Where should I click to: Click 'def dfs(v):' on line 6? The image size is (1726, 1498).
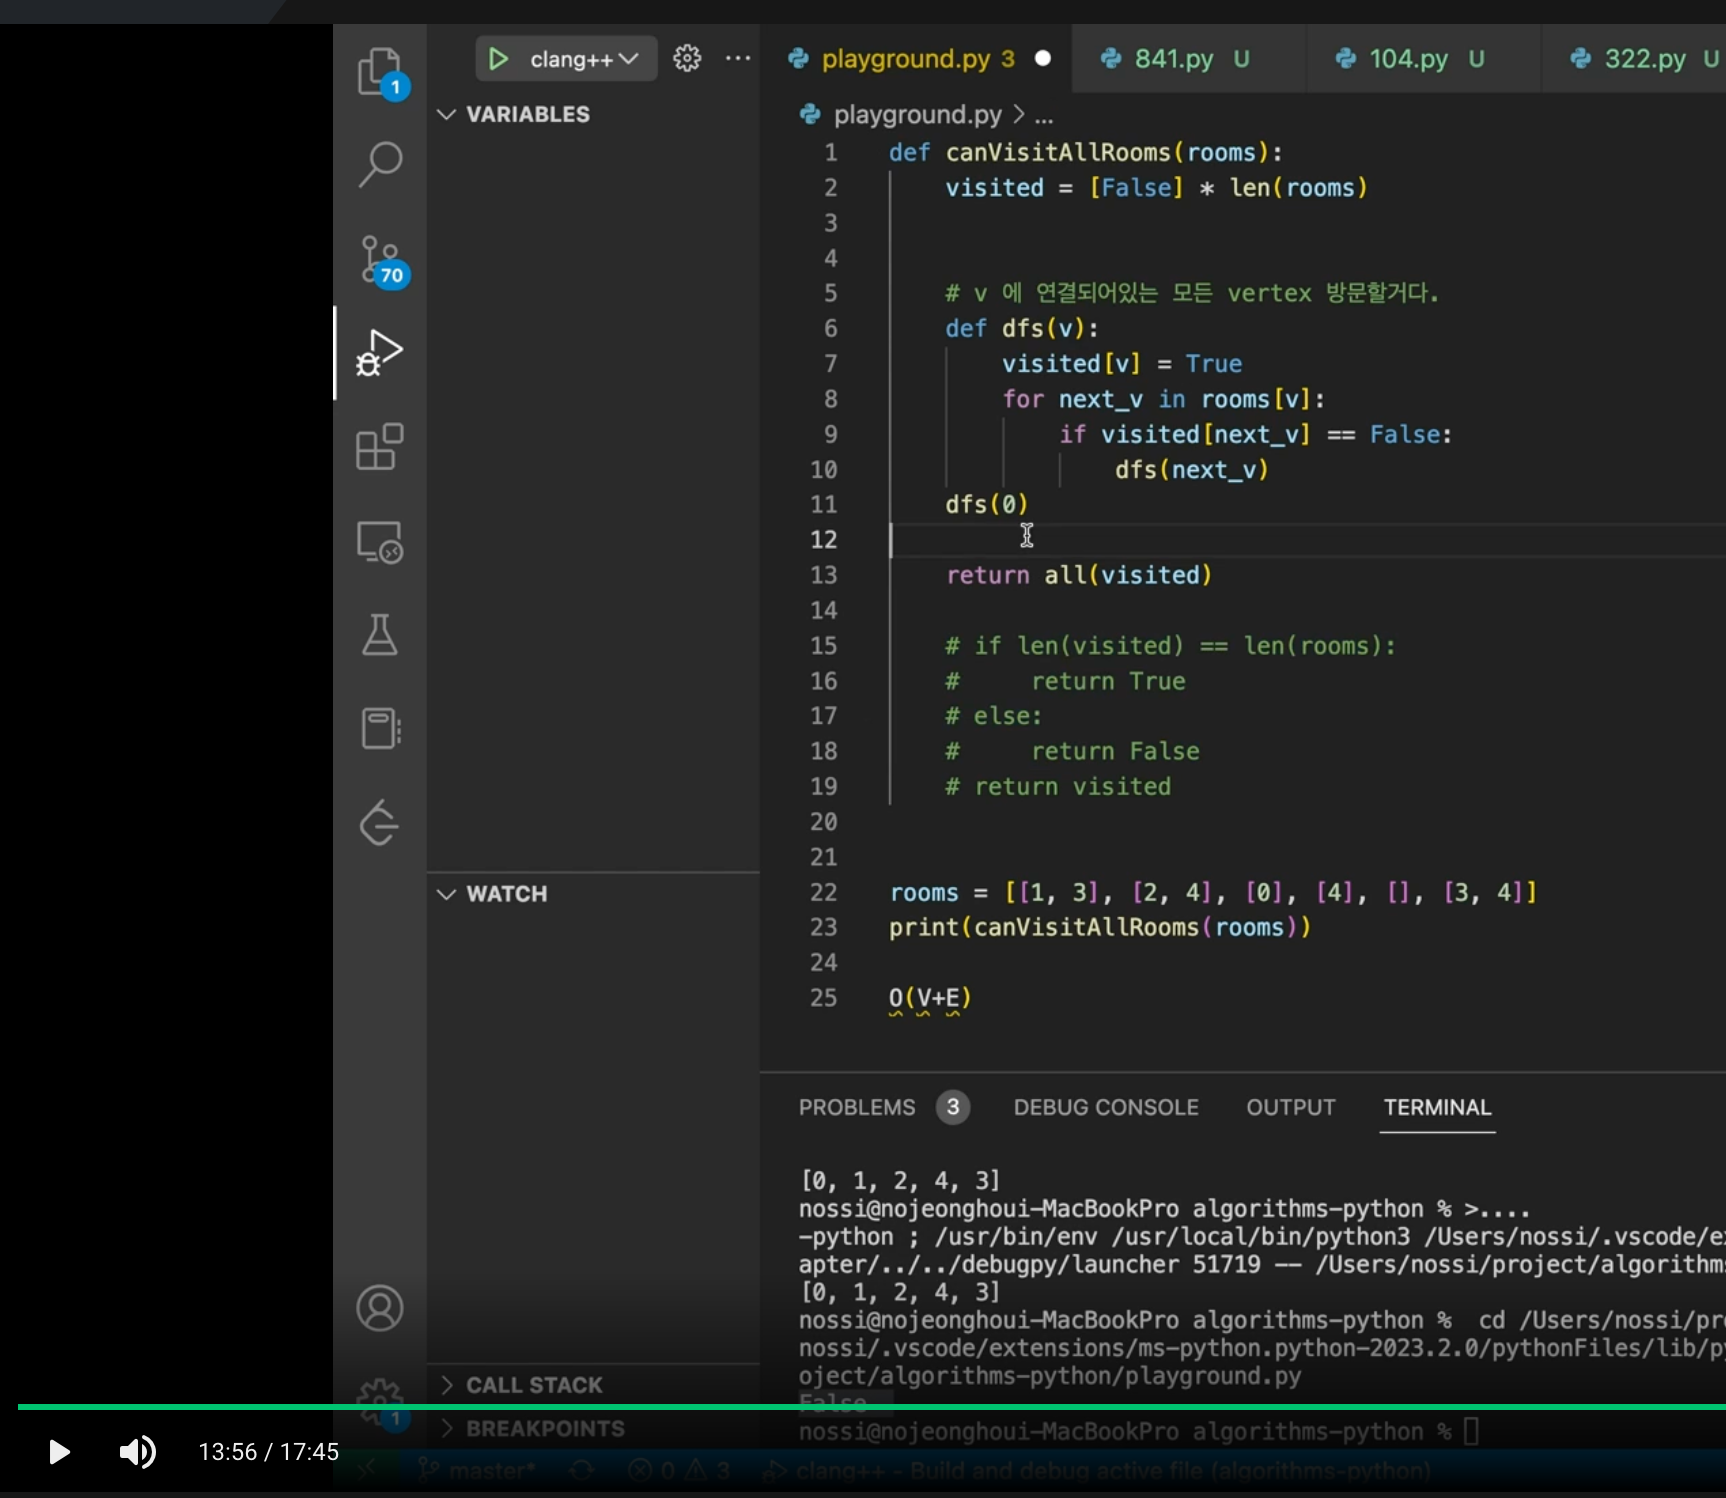pos(1022,329)
